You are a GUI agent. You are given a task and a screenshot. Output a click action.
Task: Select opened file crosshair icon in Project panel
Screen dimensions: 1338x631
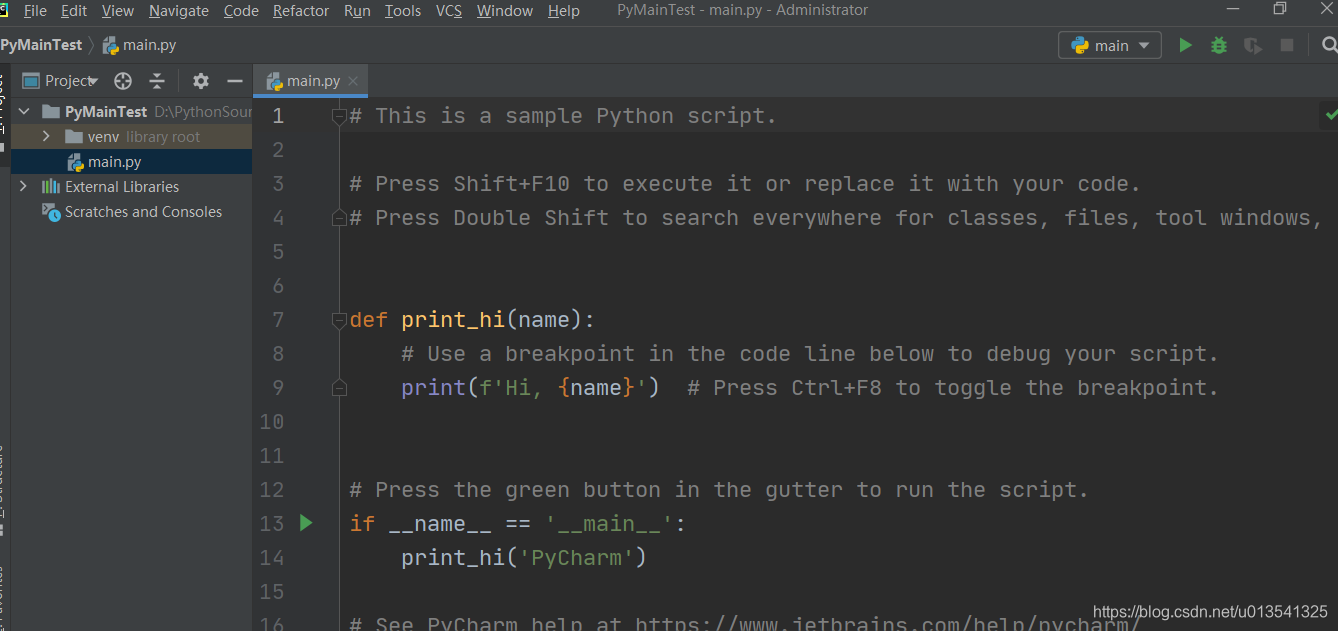point(123,81)
